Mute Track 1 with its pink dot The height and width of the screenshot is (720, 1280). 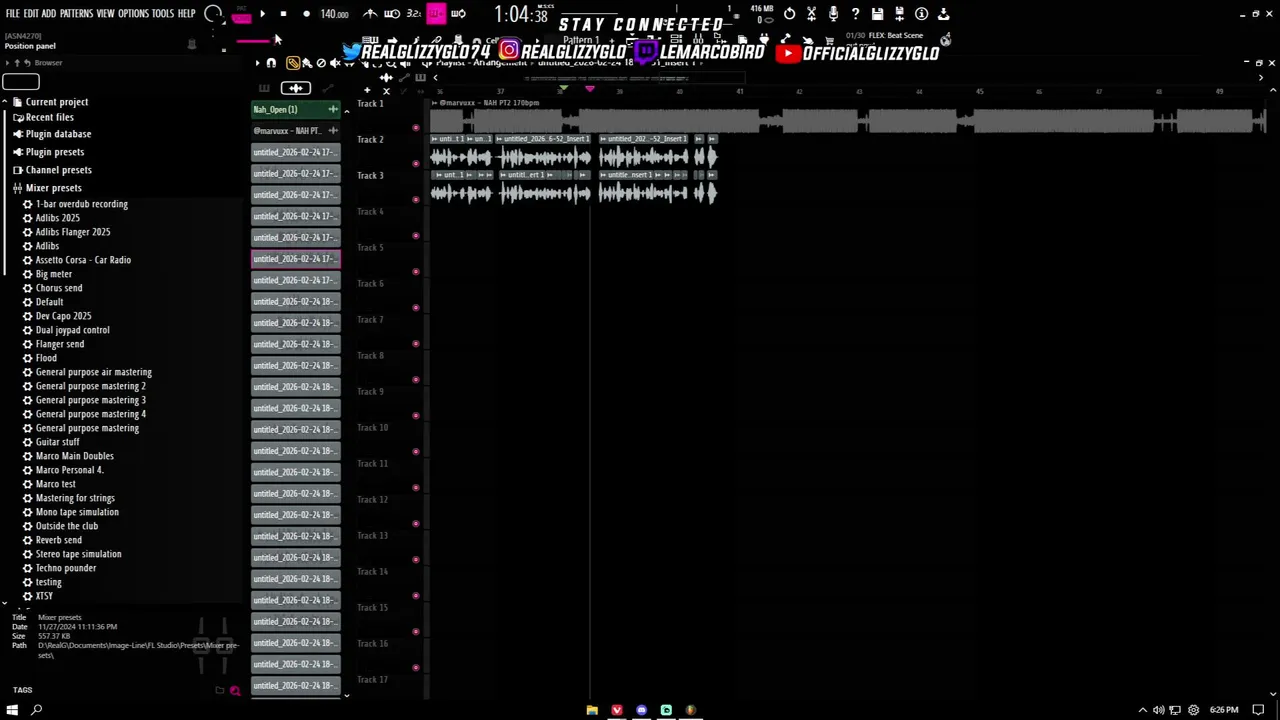[416, 128]
